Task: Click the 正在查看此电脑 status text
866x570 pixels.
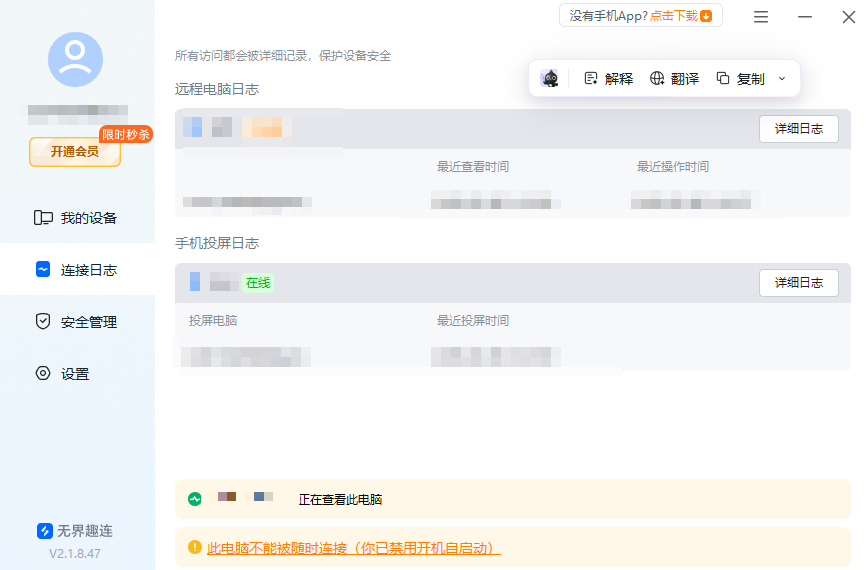Action: click(340, 500)
